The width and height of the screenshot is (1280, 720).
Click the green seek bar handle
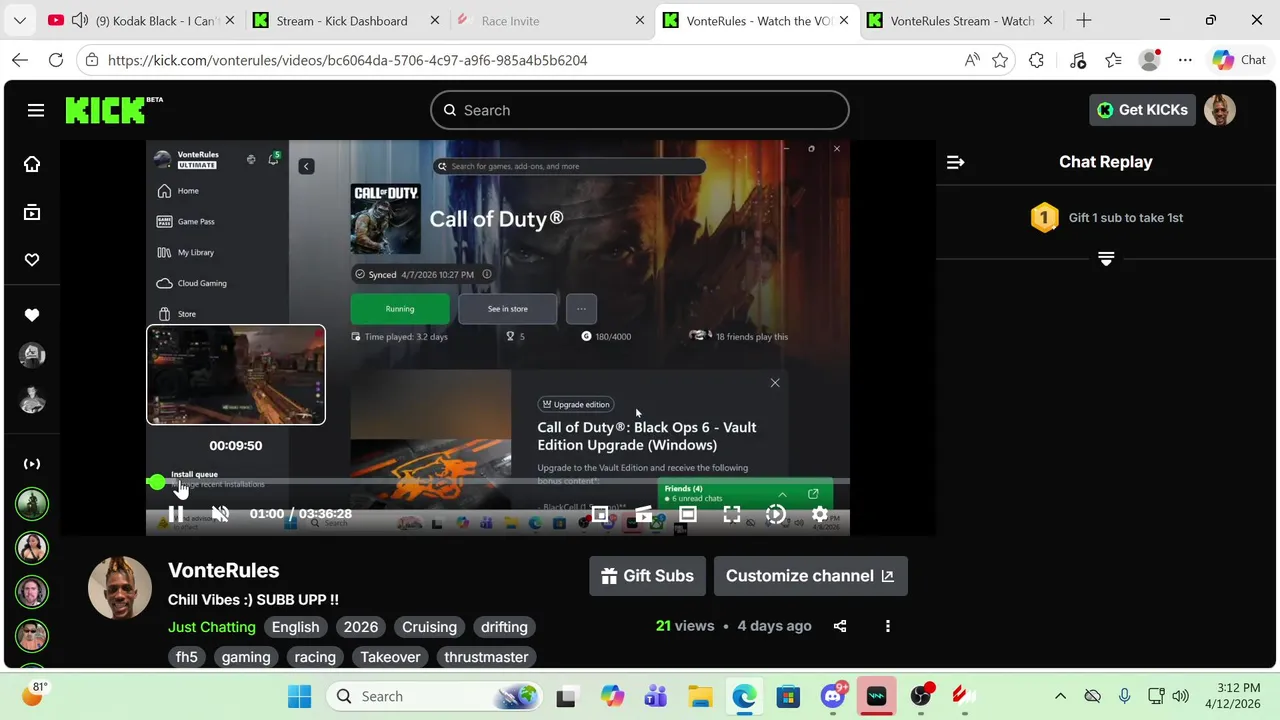(x=156, y=482)
